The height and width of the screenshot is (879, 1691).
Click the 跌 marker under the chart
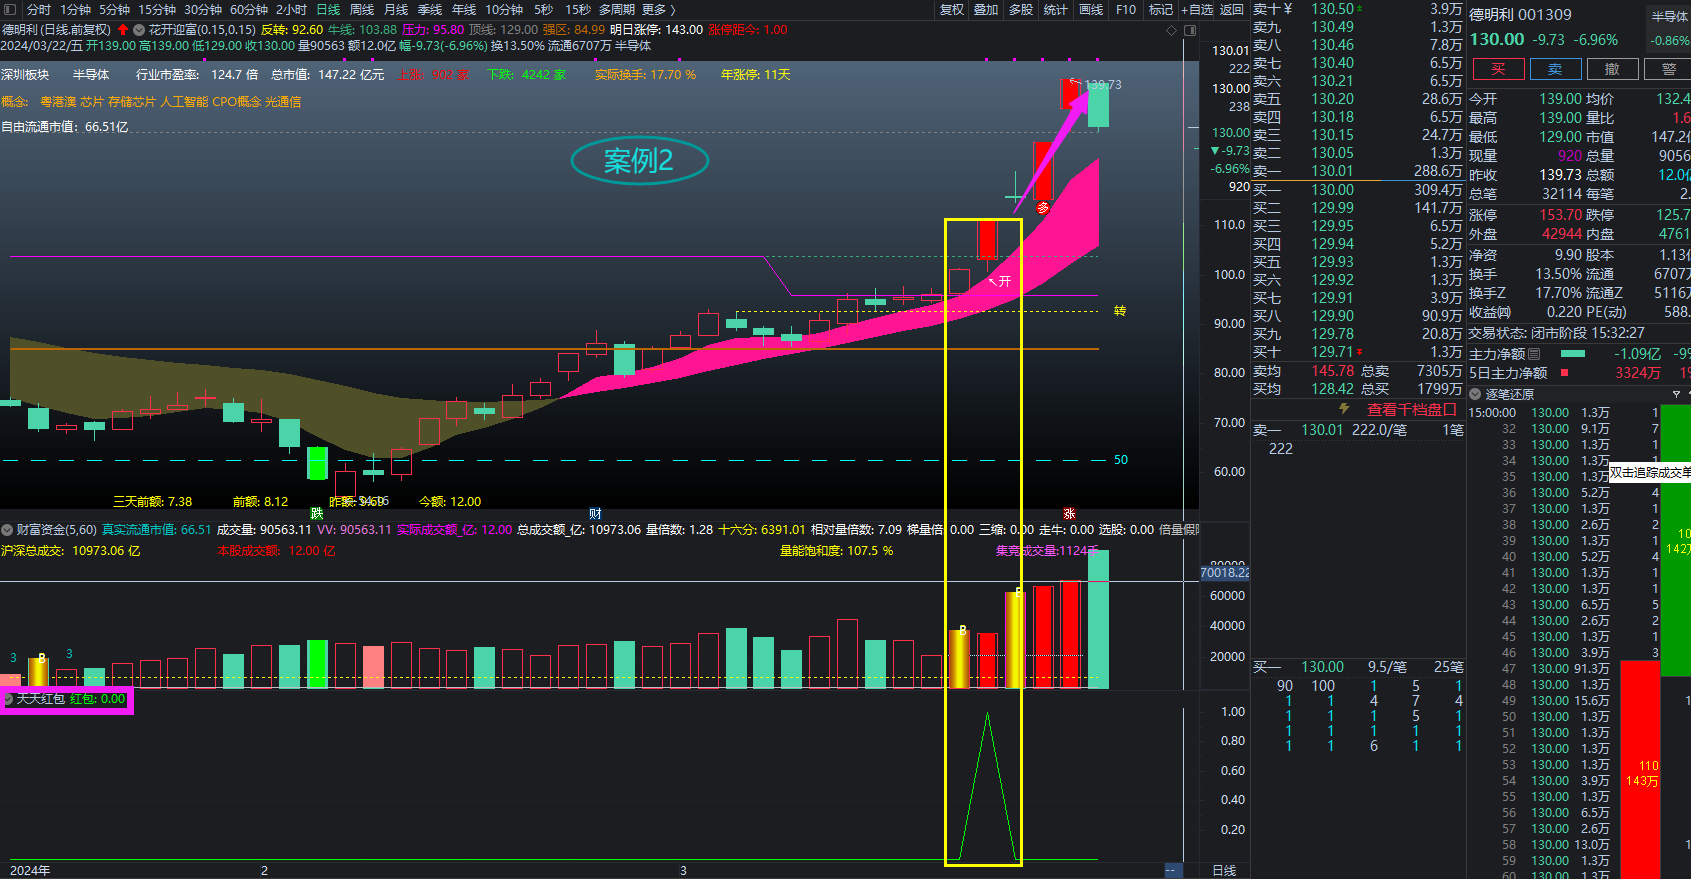(x=317, y=514)
